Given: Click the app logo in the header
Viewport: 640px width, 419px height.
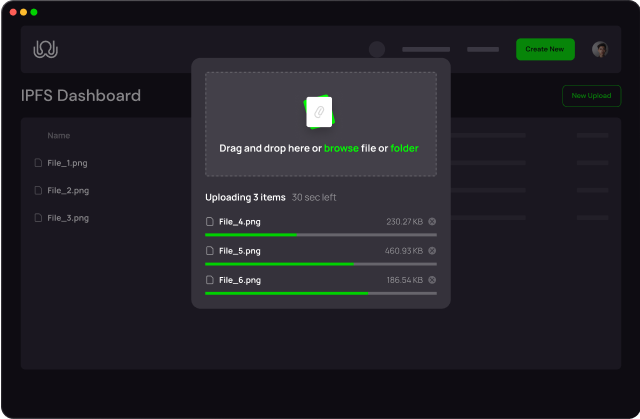Looking at the screenshot, I should click(45, 49).
